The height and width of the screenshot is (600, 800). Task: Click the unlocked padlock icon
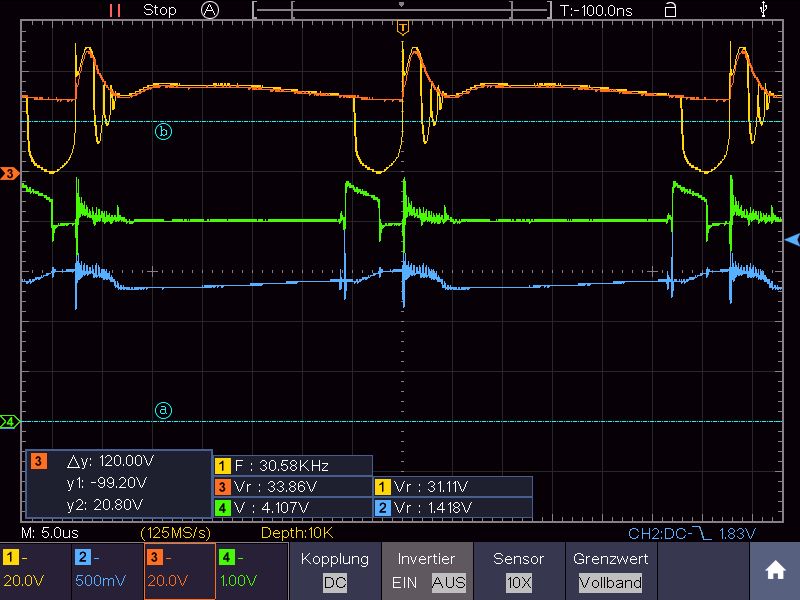pyautogui.click(x=670, y=9)
